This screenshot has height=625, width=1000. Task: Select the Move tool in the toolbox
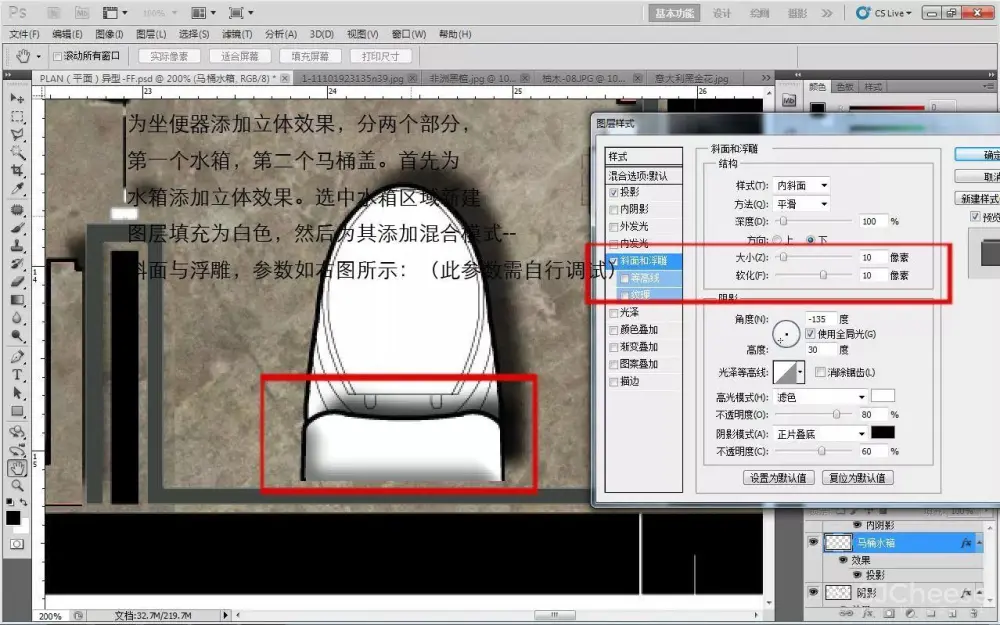coord(17,98)
